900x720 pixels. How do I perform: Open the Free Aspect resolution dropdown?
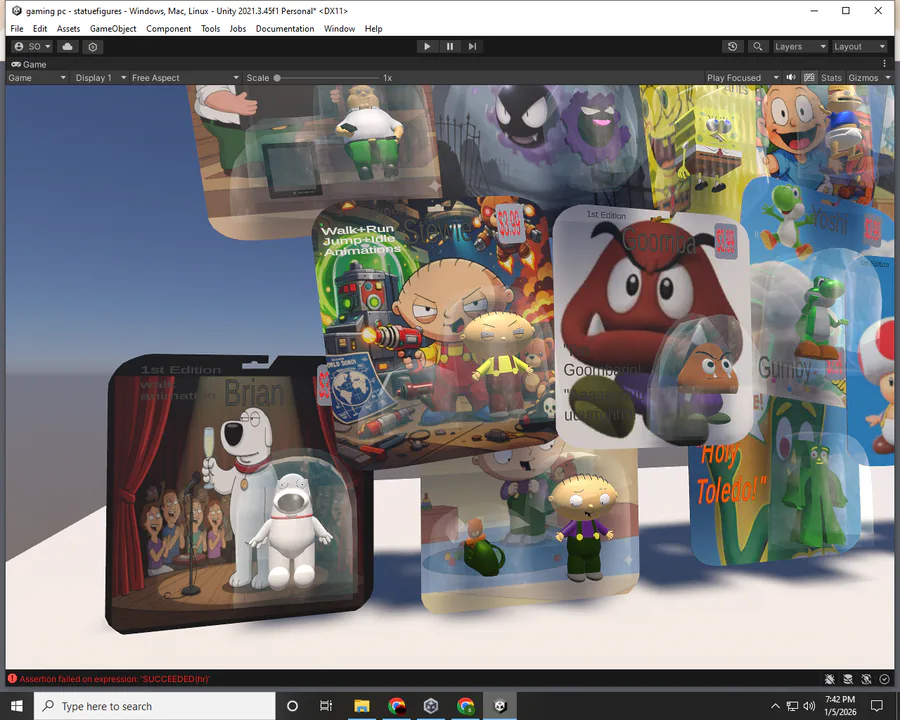coord(185,78)
